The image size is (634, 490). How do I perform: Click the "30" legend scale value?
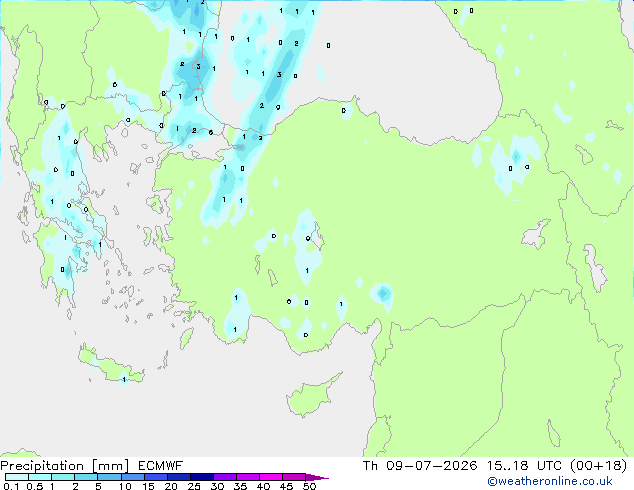[217, 486]
